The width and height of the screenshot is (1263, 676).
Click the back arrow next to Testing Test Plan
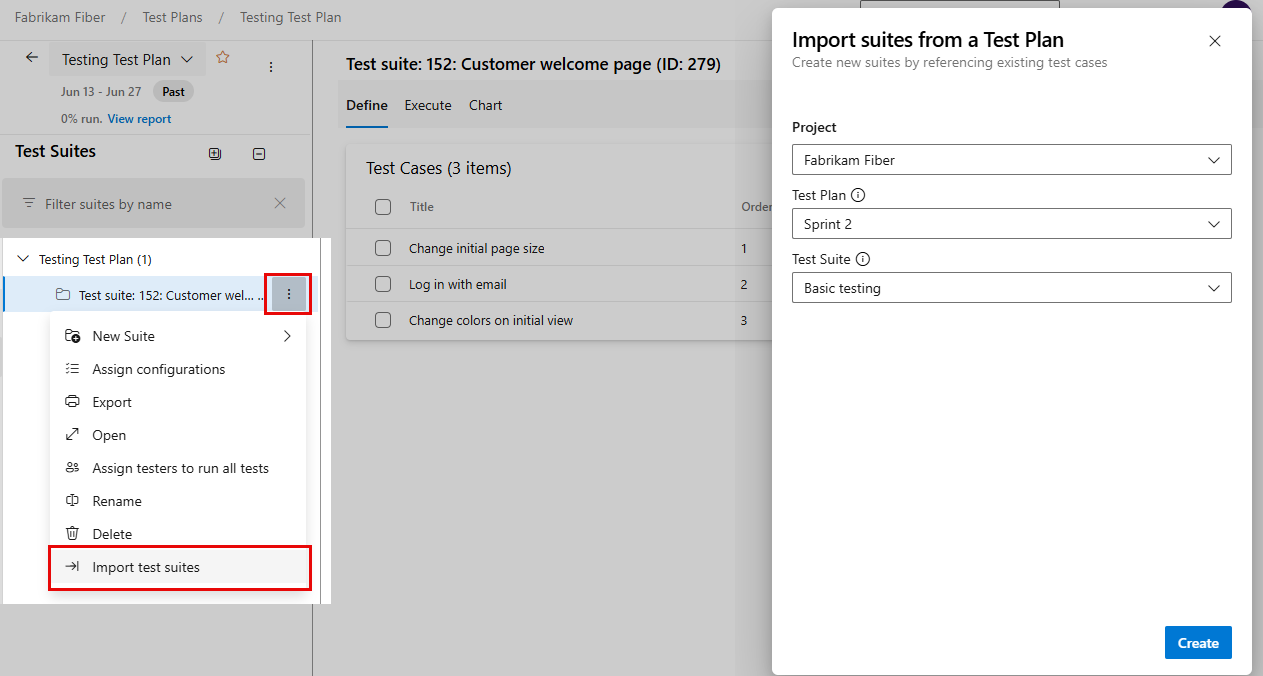(31, 58)
